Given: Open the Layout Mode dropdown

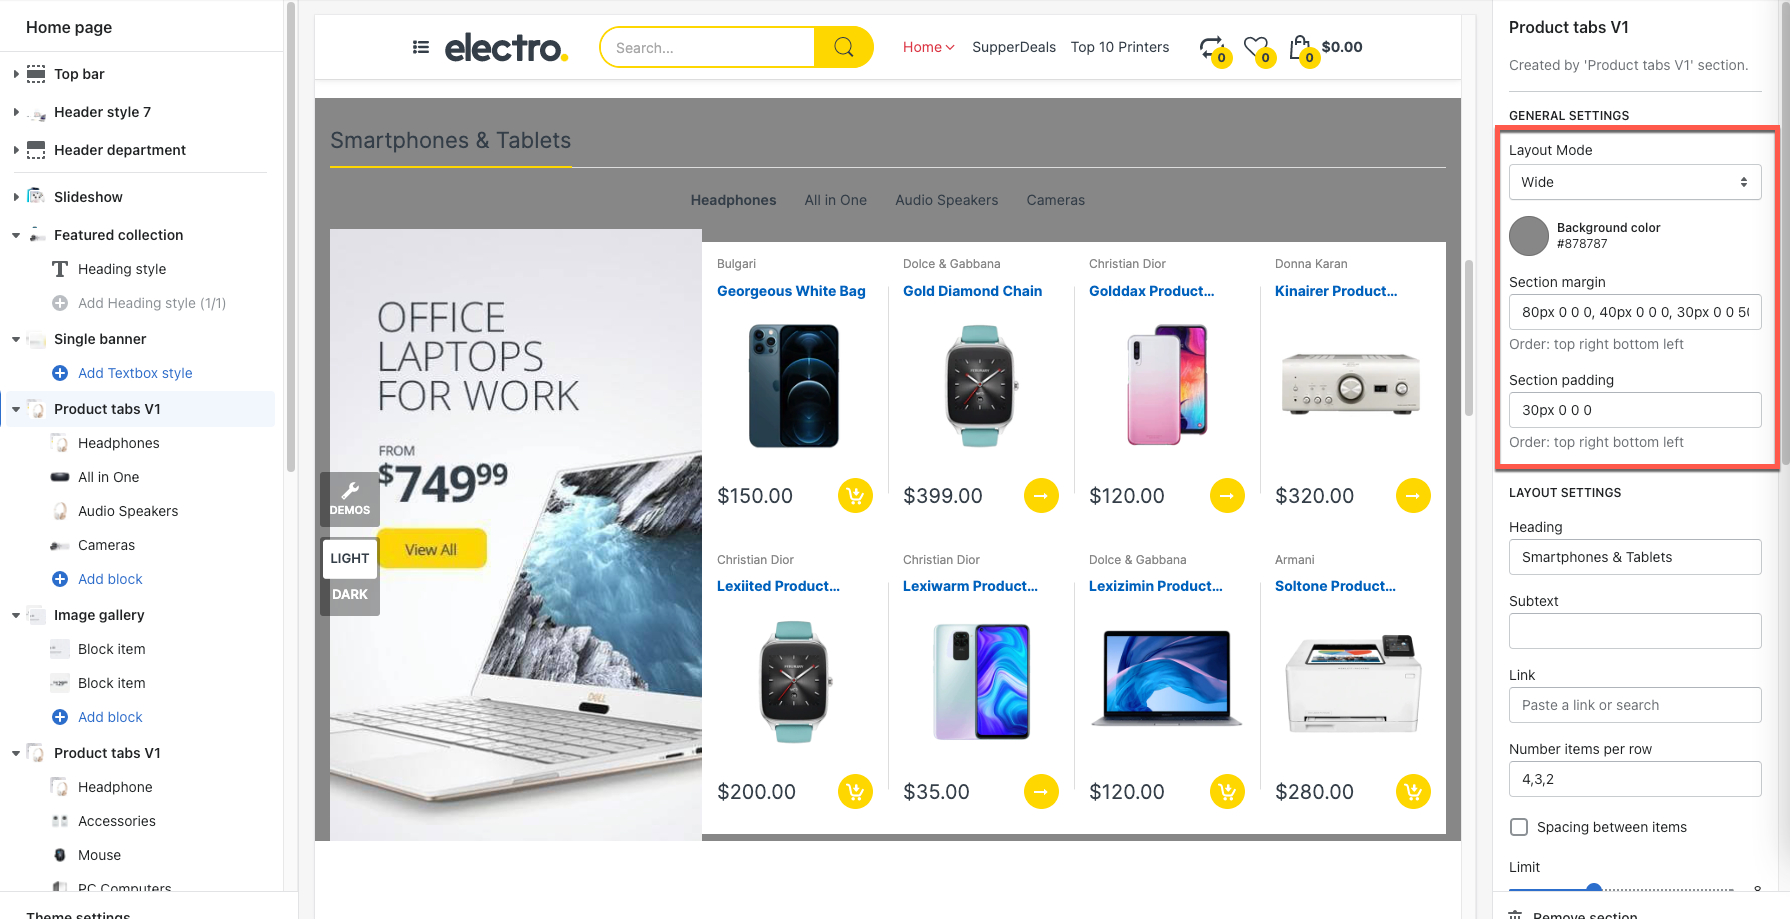Looking at the screenshot, I should tap(1635, 182).
